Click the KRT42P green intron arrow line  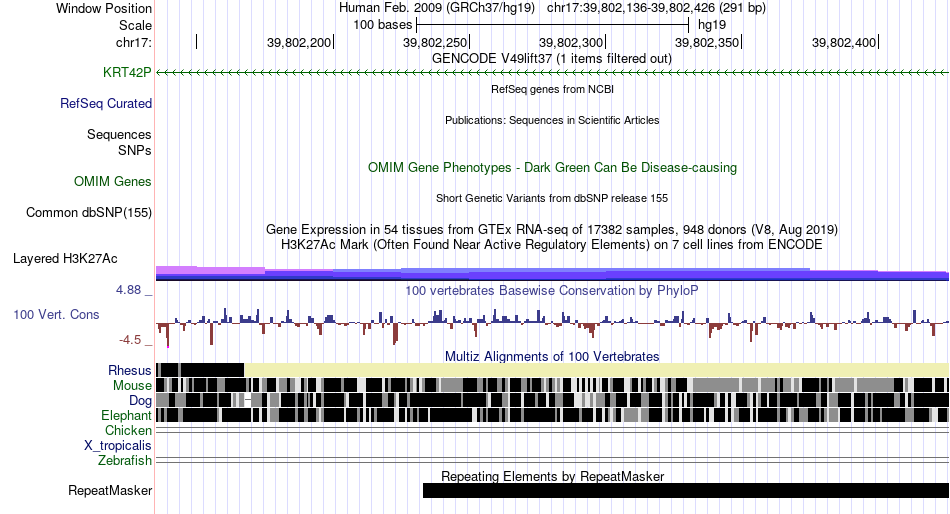[552, 73]
